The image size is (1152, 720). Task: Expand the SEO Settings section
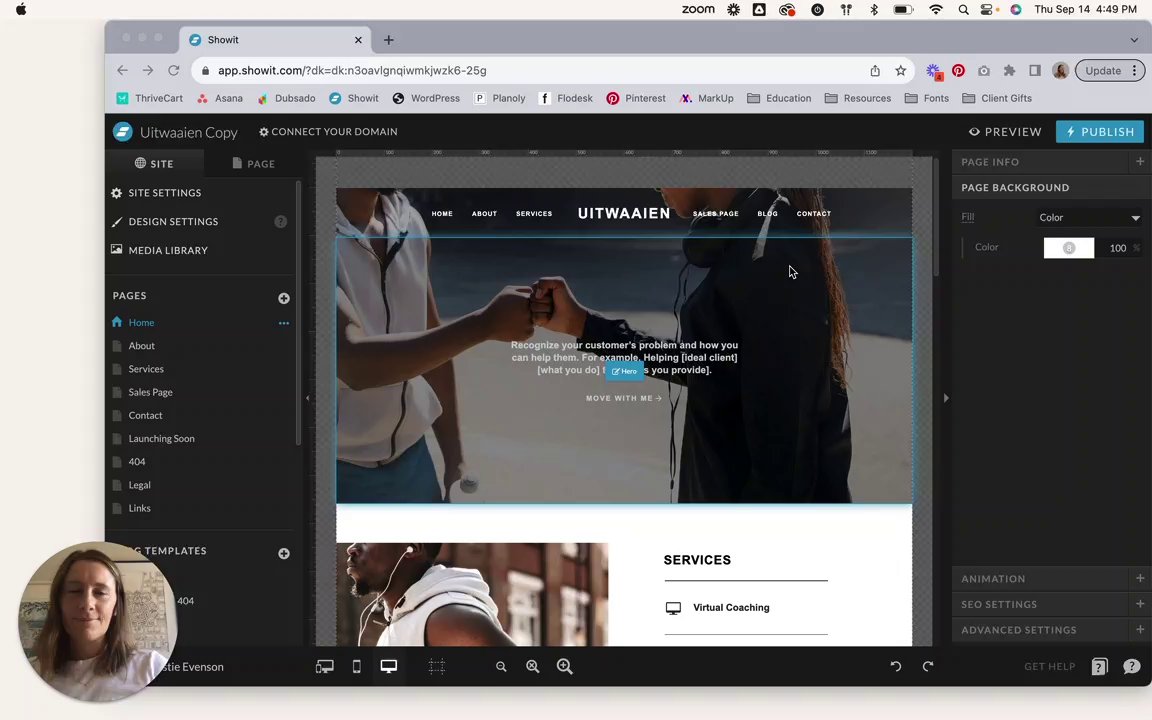pyautogui.click(x=1140, y=604)
